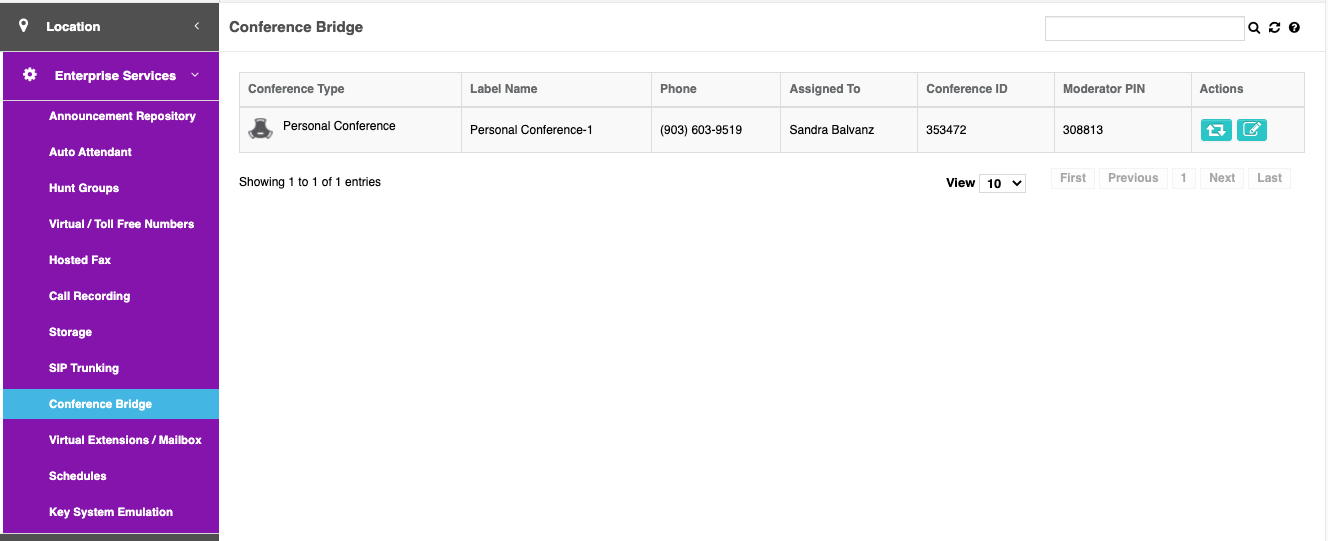
Task: Sort table by Label Name header
Action: click(x=503, y=89)
